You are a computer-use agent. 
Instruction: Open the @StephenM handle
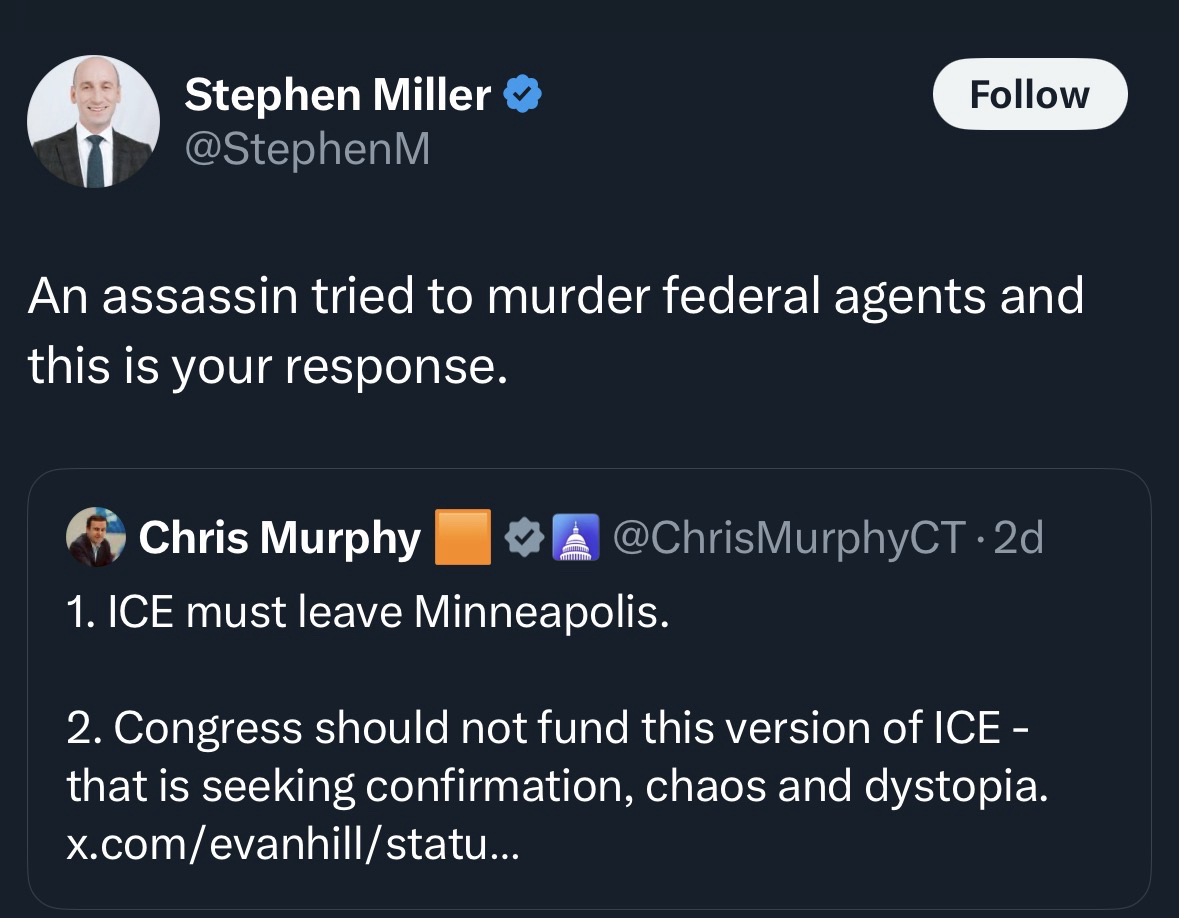[307, 149]
